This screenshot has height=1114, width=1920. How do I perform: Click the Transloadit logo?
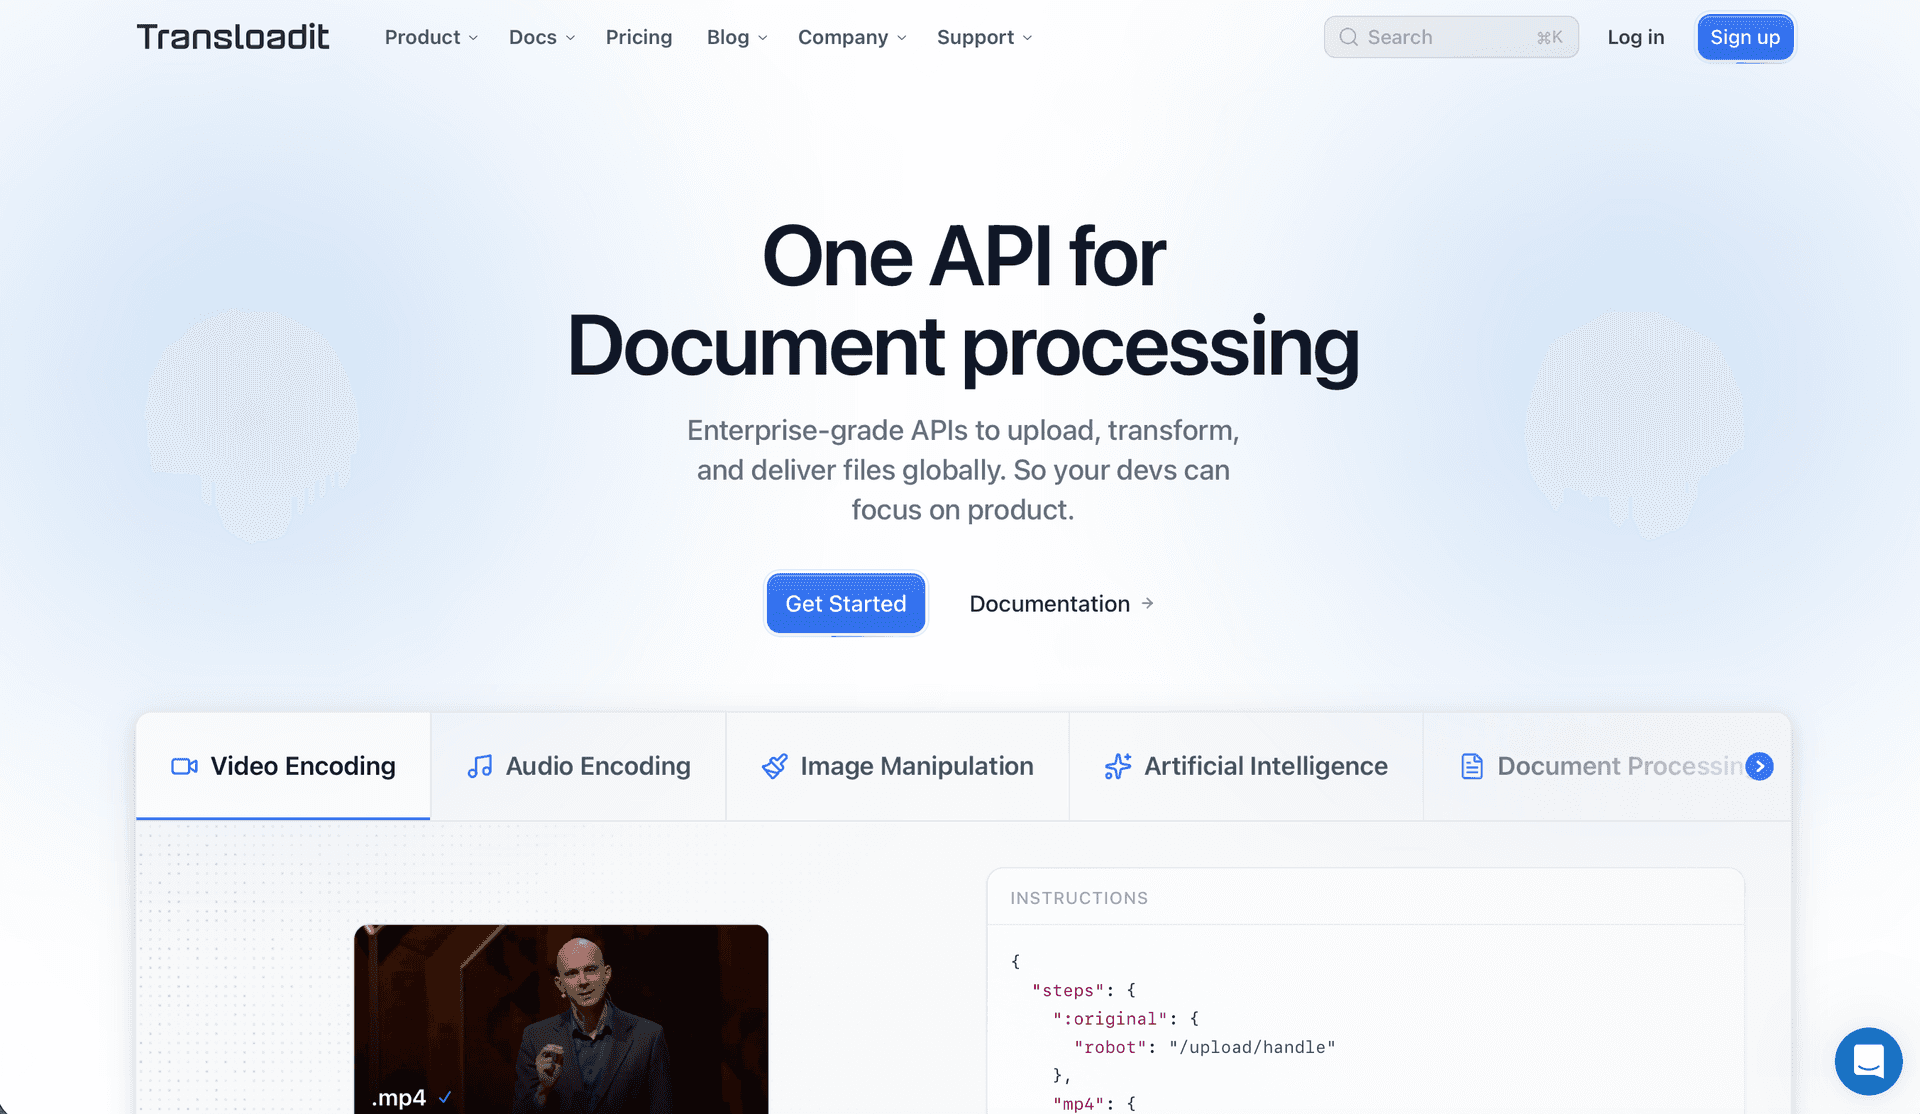click(232, 37)
